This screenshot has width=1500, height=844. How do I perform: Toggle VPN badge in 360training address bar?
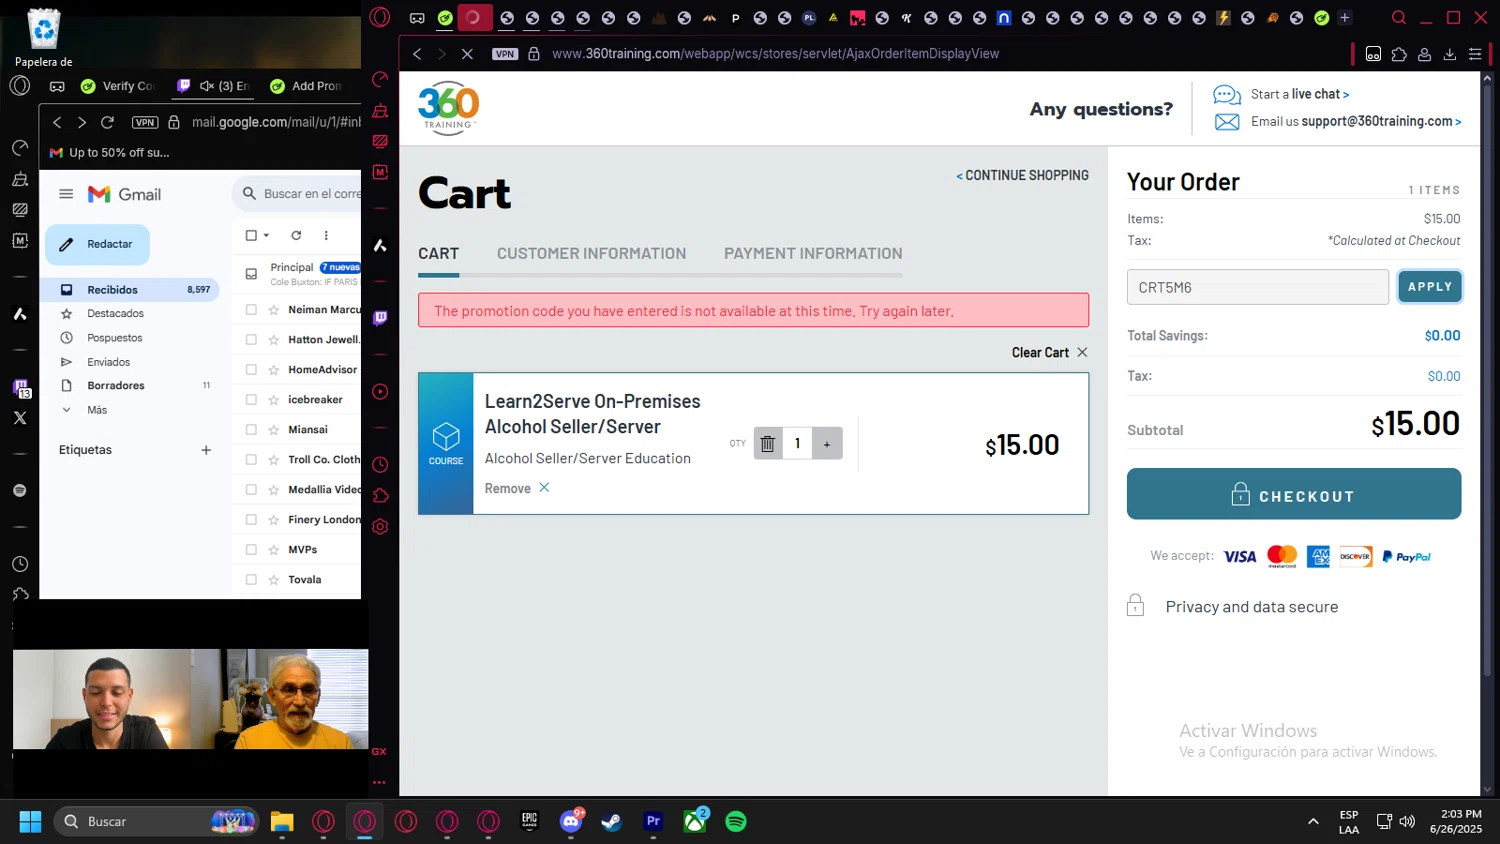(x=505, y=54)
